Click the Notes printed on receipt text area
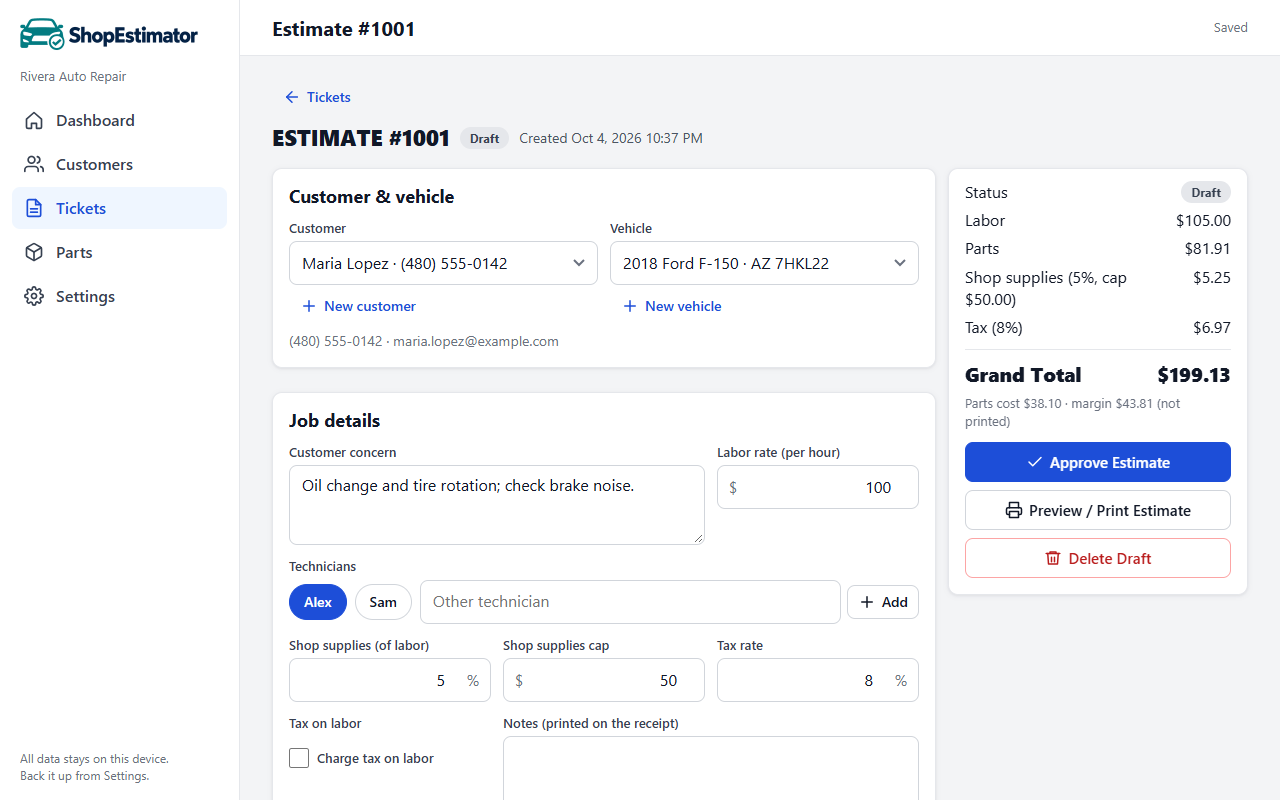1280x800 pixels. pyautogui.click(x=711, y=768)
